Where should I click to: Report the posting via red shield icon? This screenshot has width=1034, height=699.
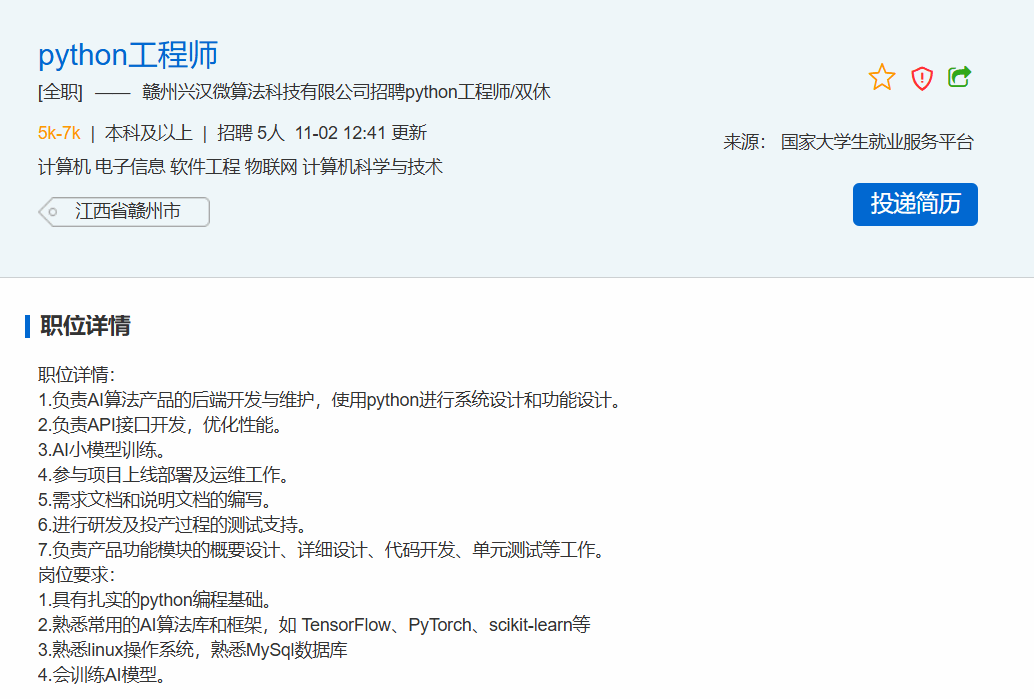[x=921, y=78]
